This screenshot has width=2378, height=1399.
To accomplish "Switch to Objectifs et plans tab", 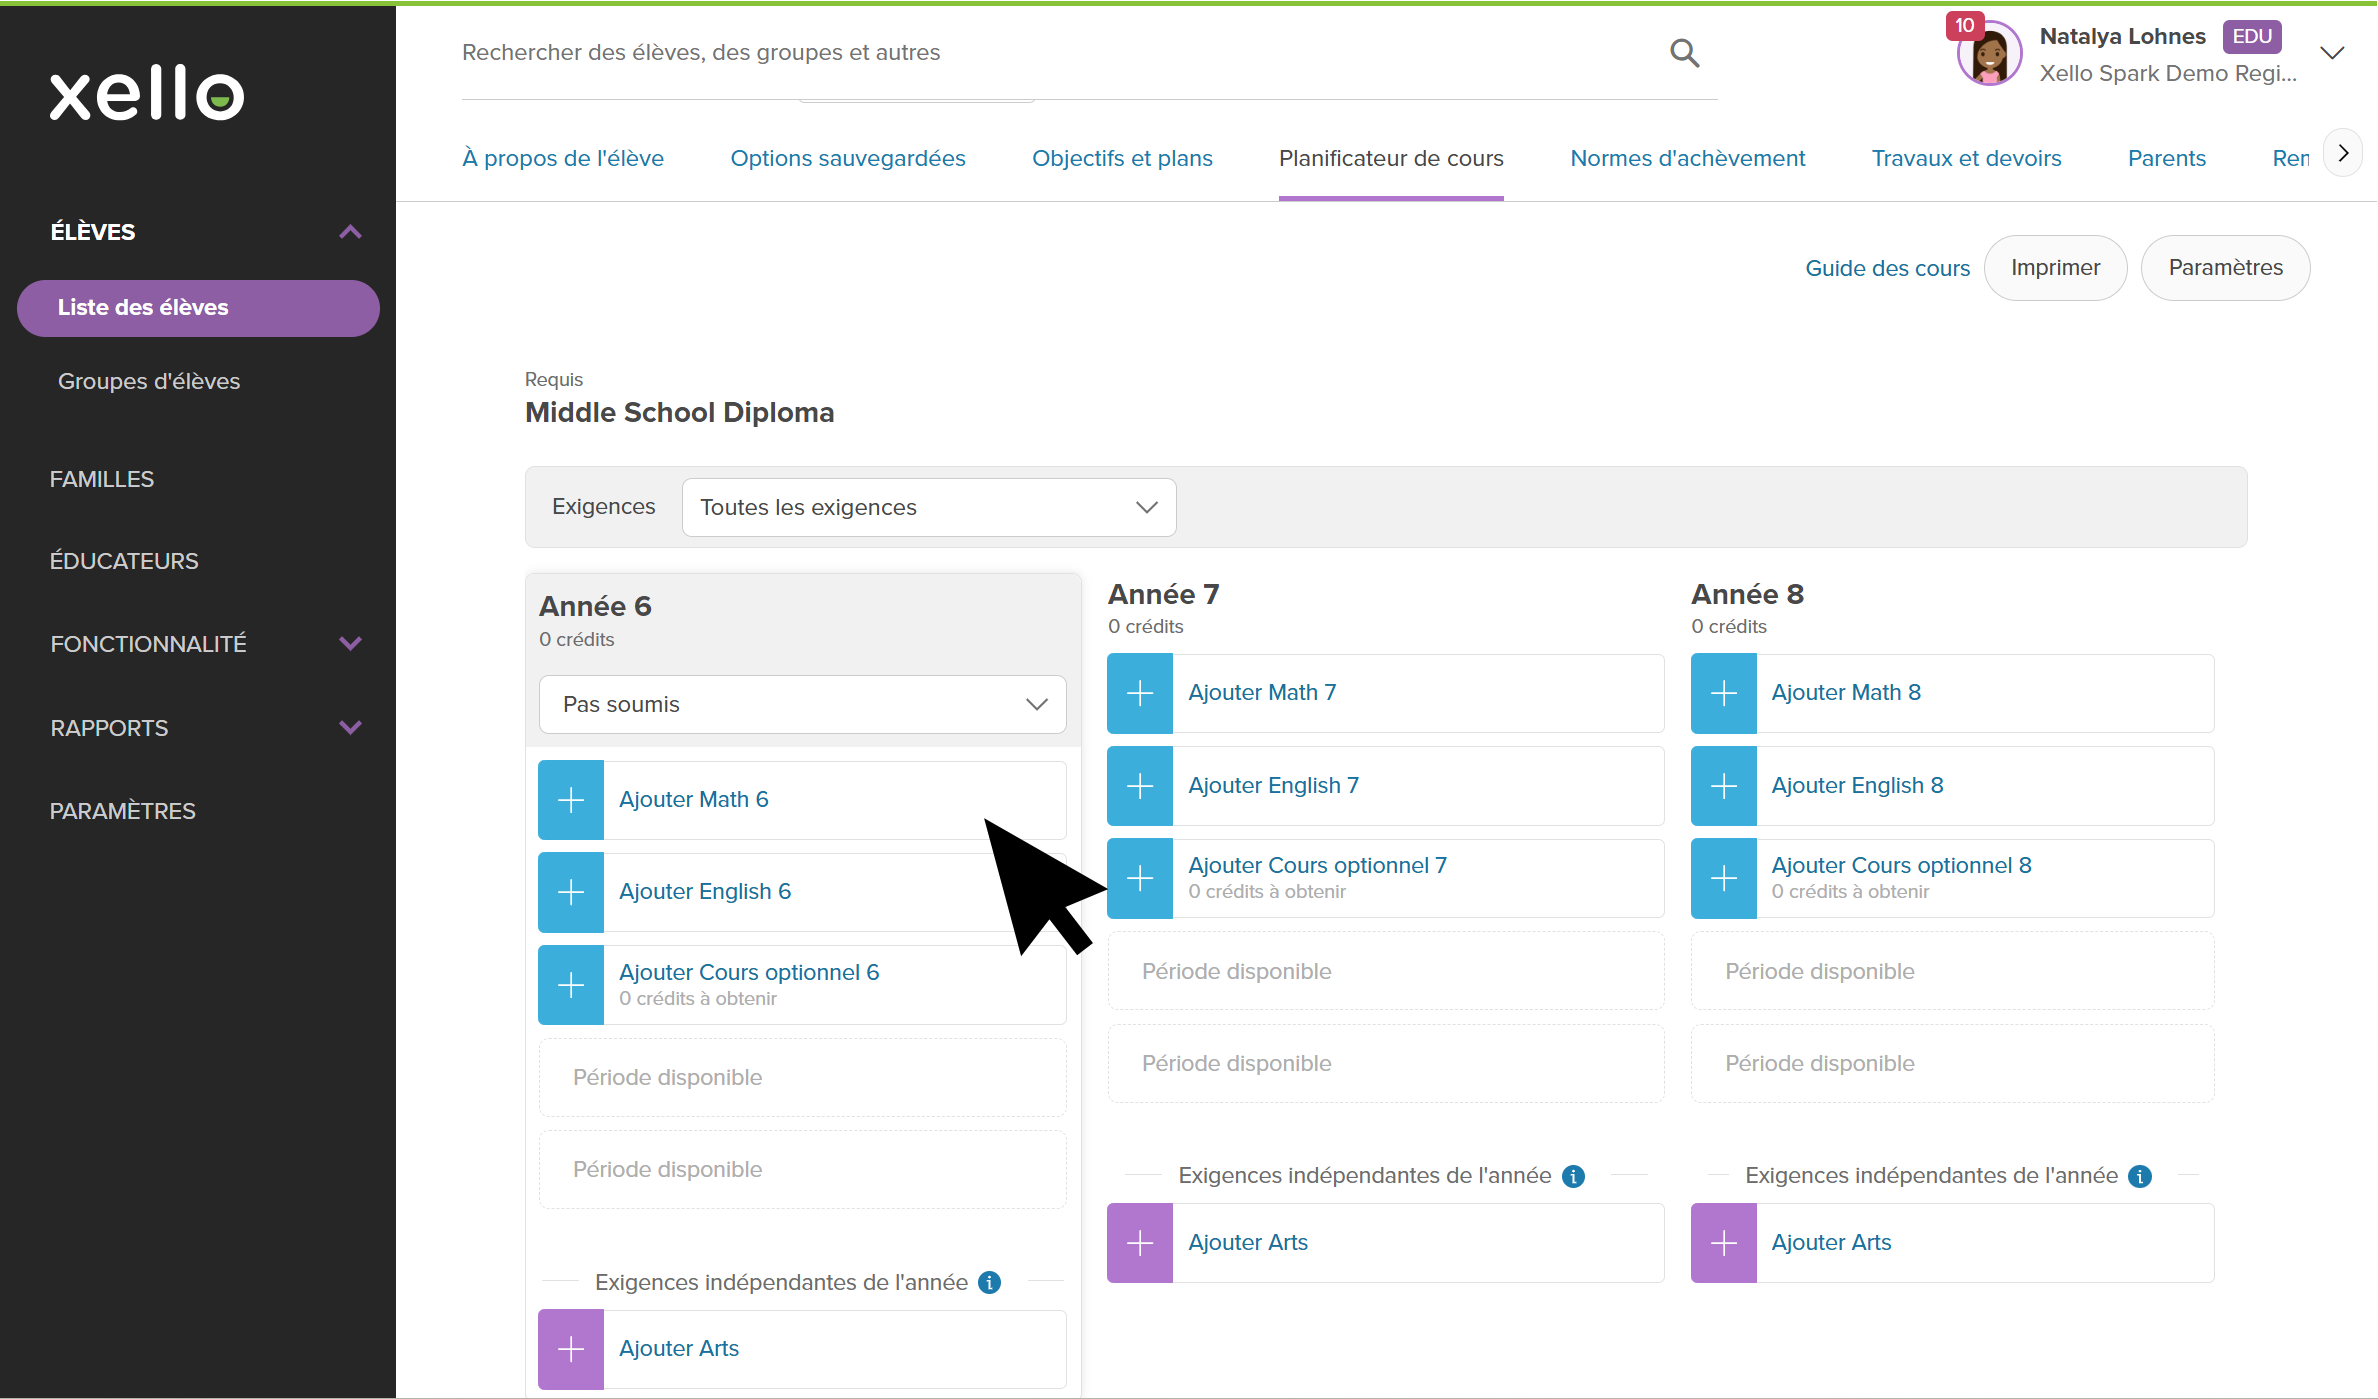I will [1122, 159].
